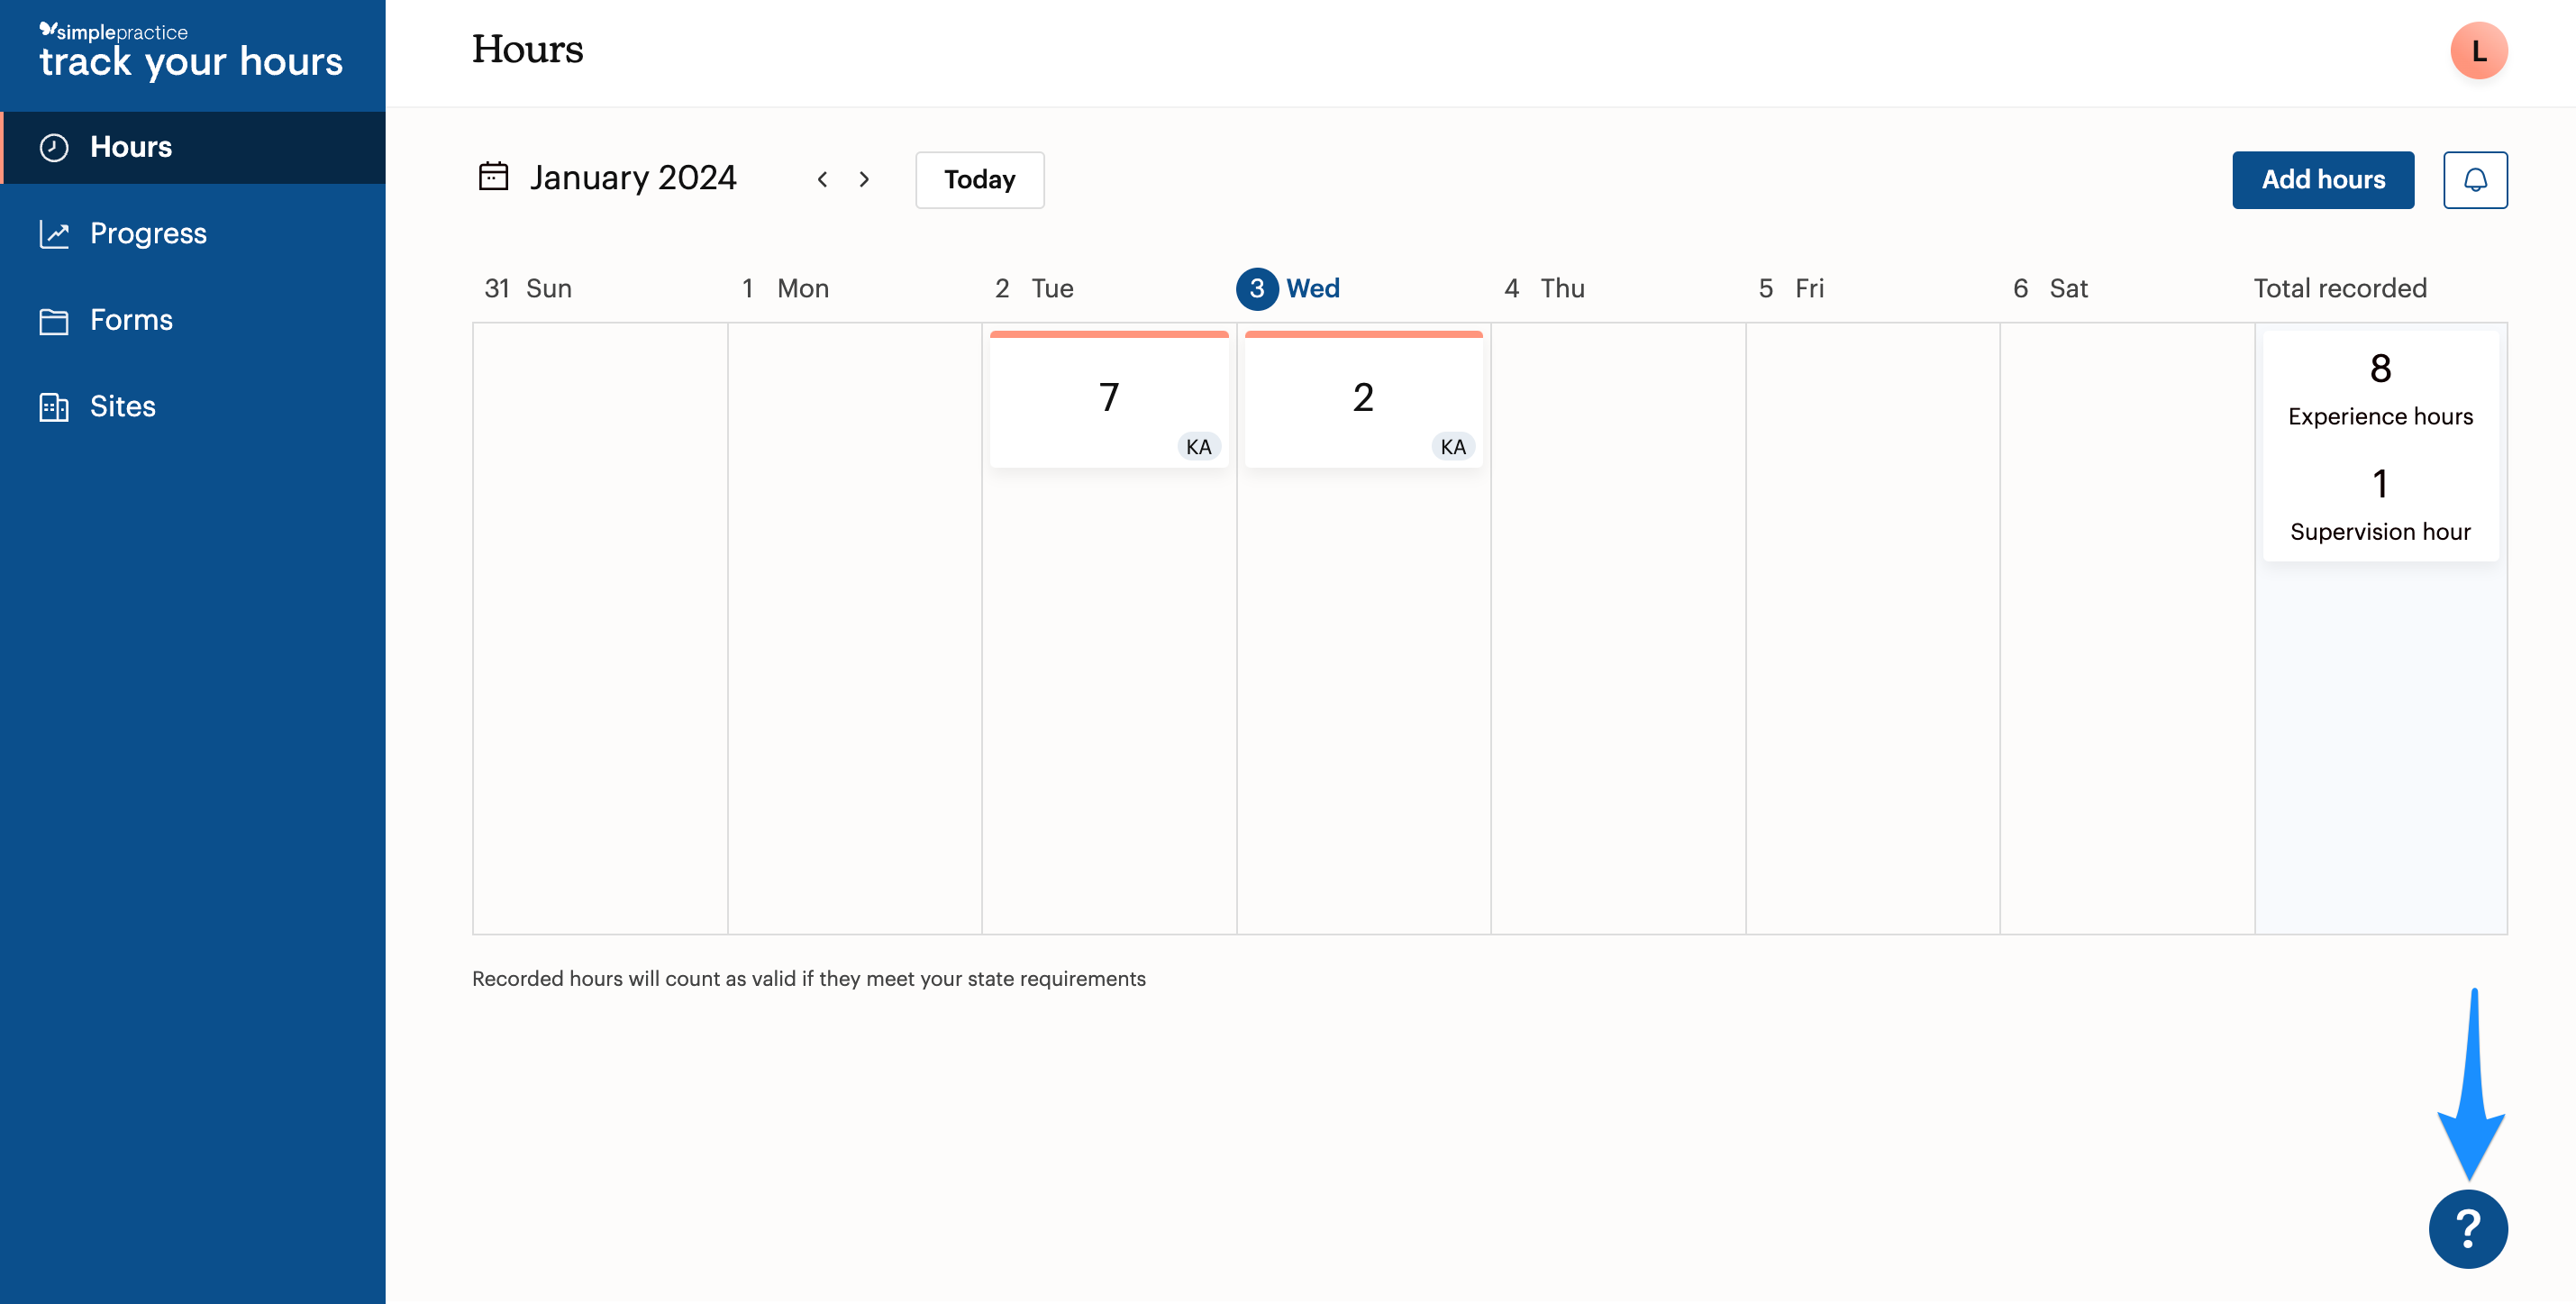The width and height of the screenshot is (2576, 1304).
Task: Click the Hours page title
Action: [x=527, y=49]
